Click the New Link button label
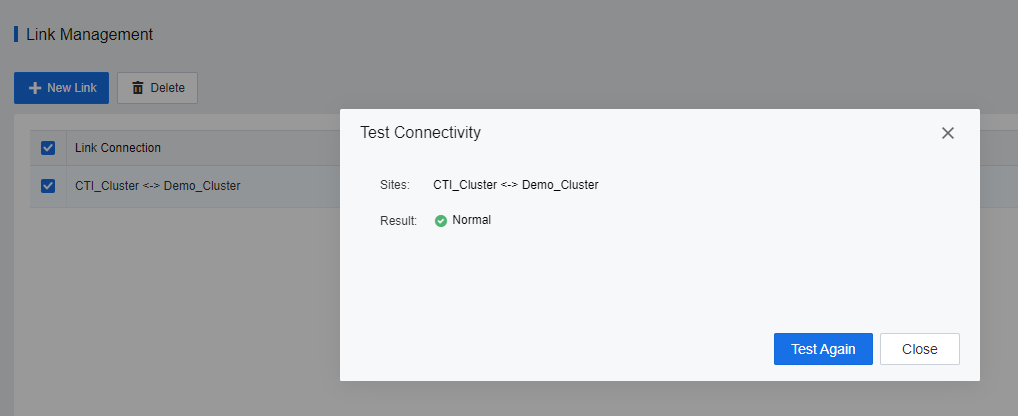Viewport: 1018px width, 416px height. pyautogui.click(x=72, y=88)
